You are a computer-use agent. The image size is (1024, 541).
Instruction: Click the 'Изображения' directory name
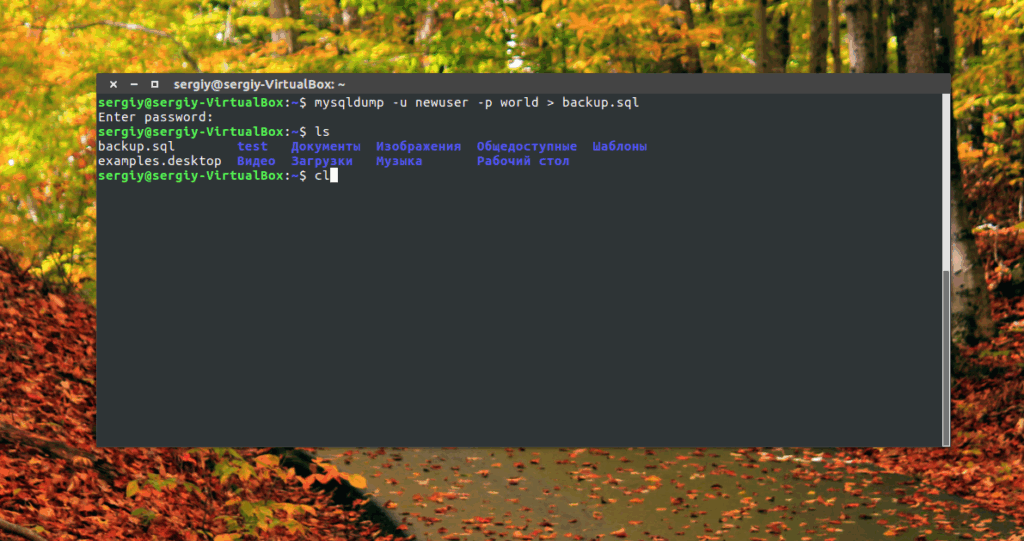pyautogui.click(x=419, y=146)
